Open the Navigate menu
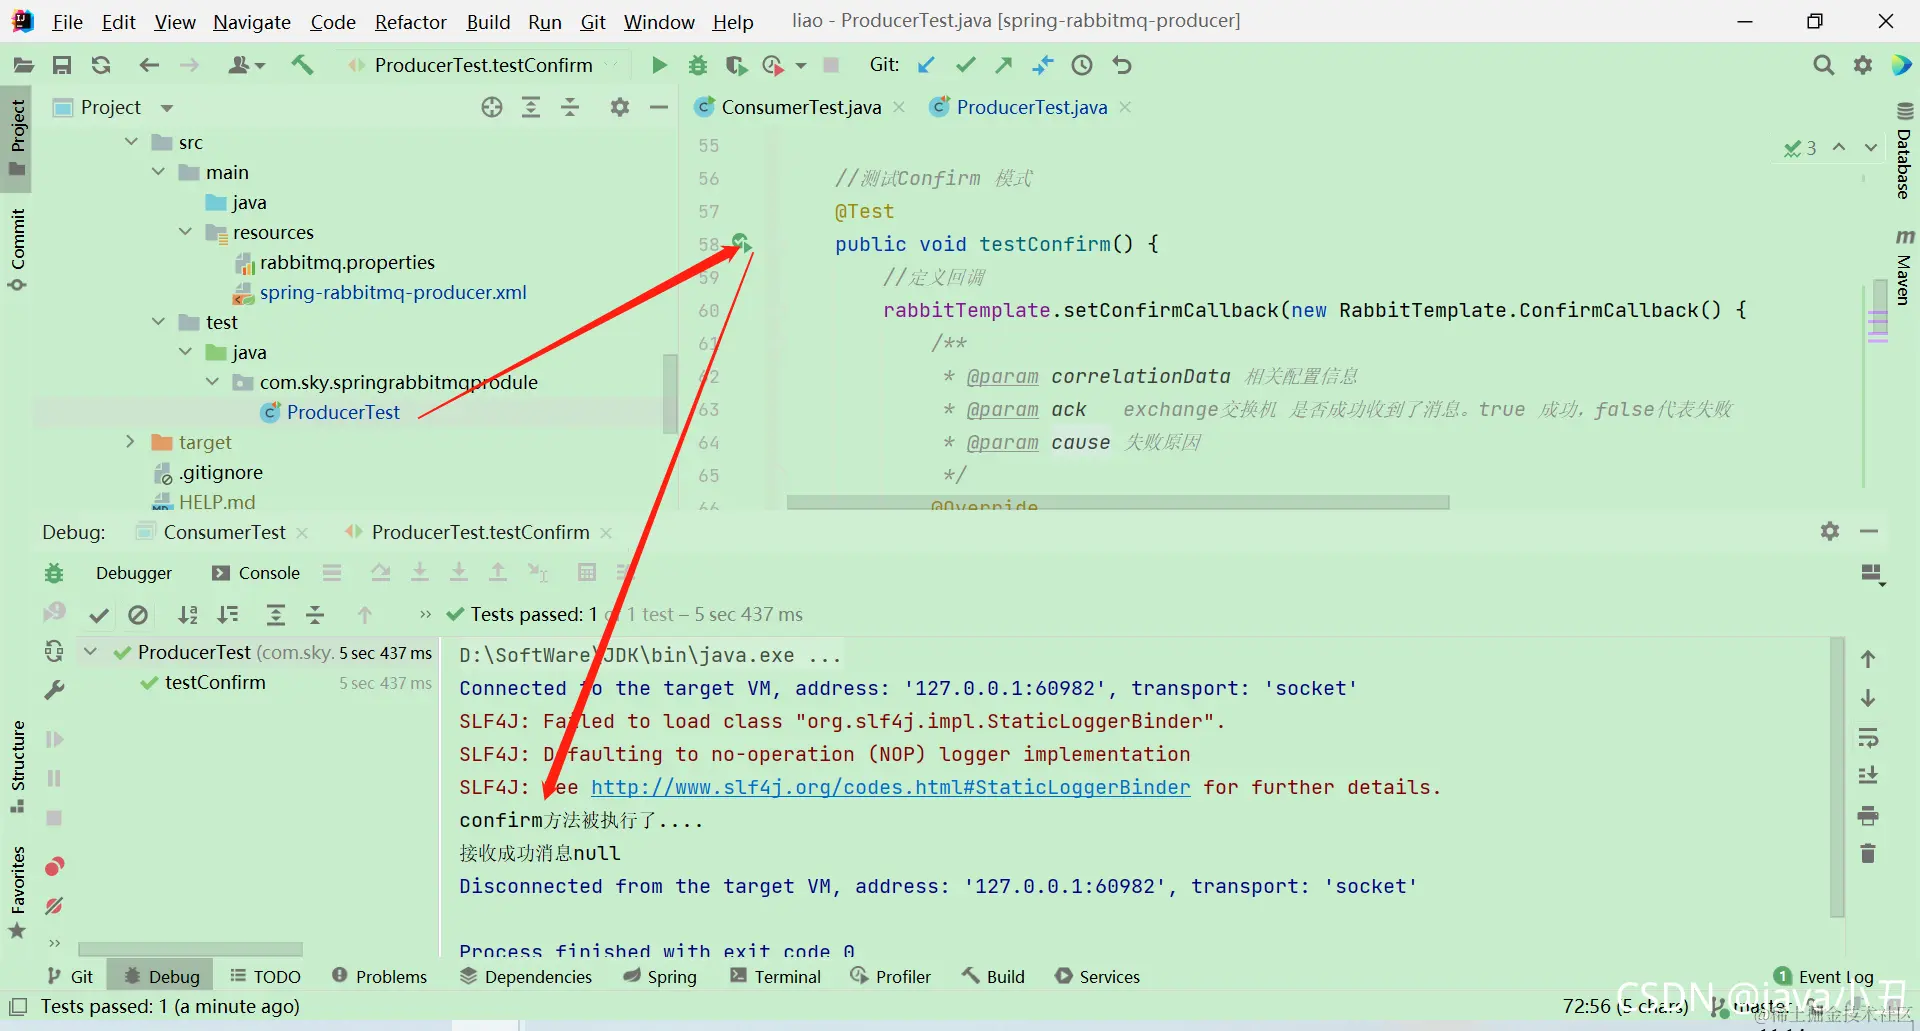This screenshot has height=1031, width=1920. click(252, 22)
